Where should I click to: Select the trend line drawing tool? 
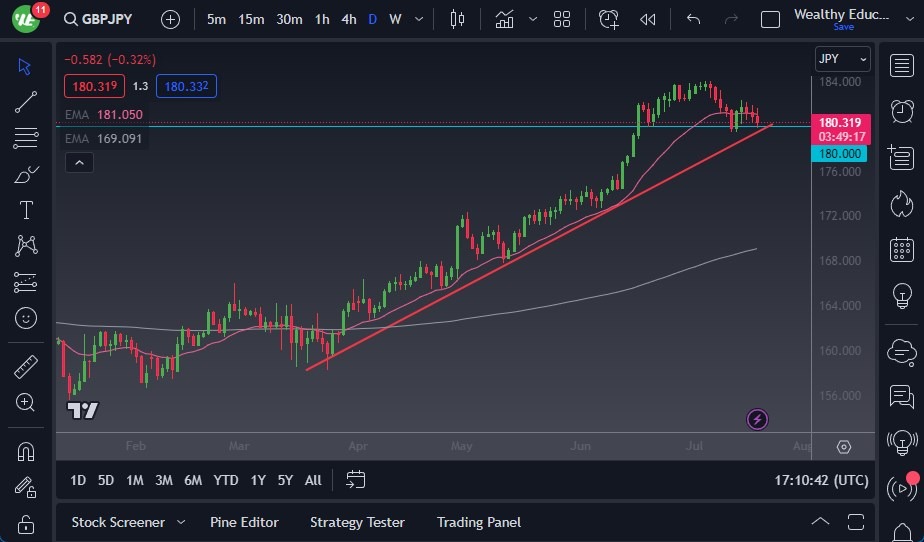coord(26,101)
